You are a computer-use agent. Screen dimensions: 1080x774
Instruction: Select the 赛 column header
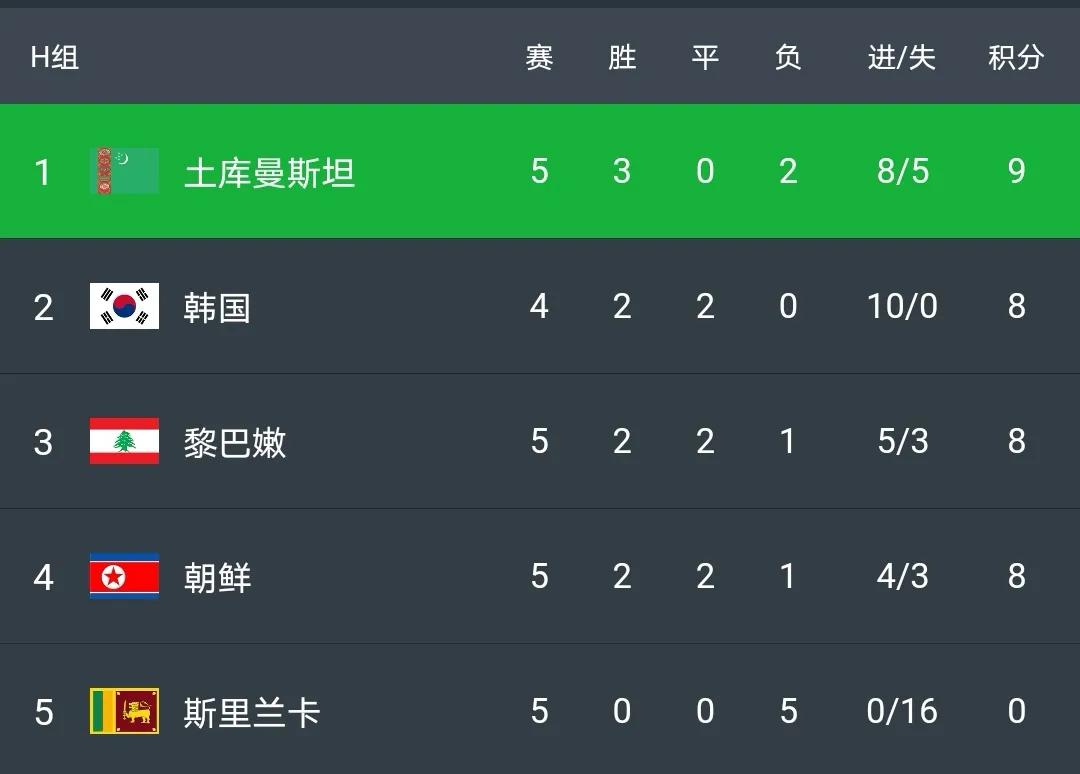539,57
